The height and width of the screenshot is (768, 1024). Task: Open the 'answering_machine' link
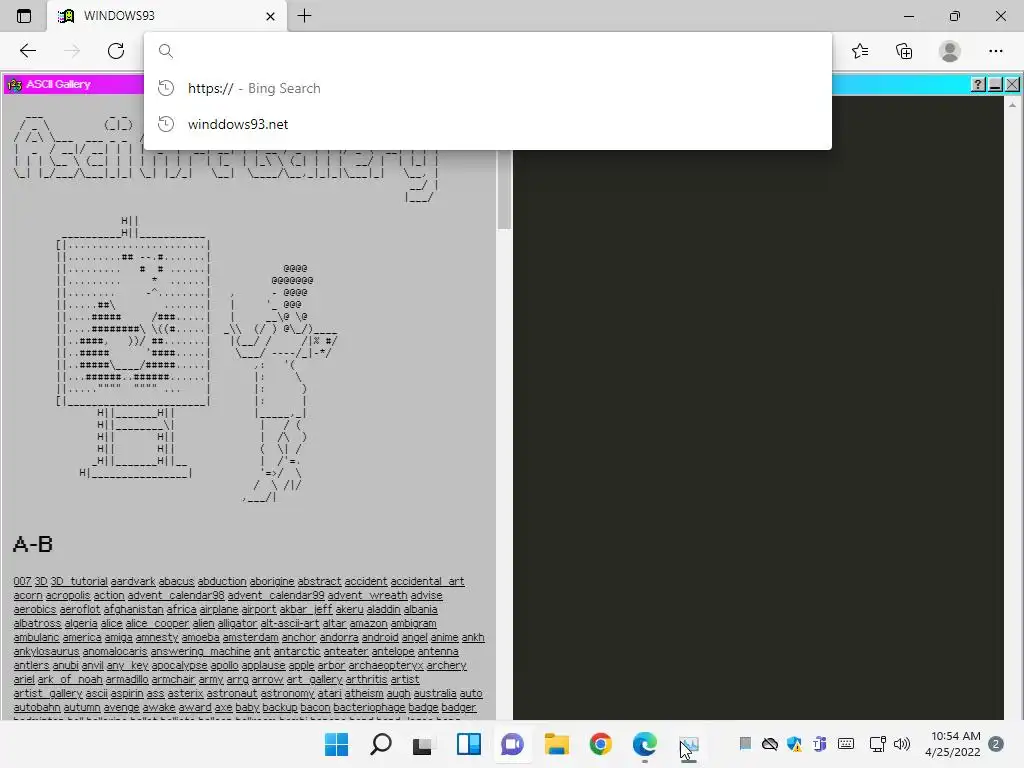click(x=200, y=651)
